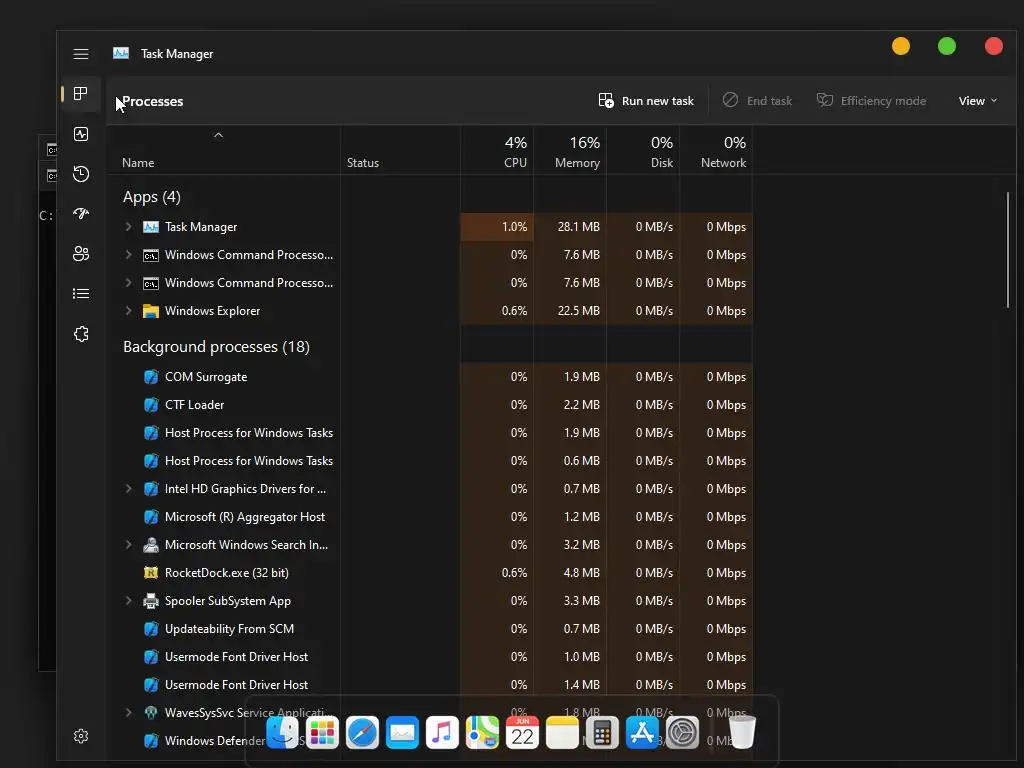Screen dimensions: 1024x768
Task: Expand the Task Manager process group
Action: 129,227
